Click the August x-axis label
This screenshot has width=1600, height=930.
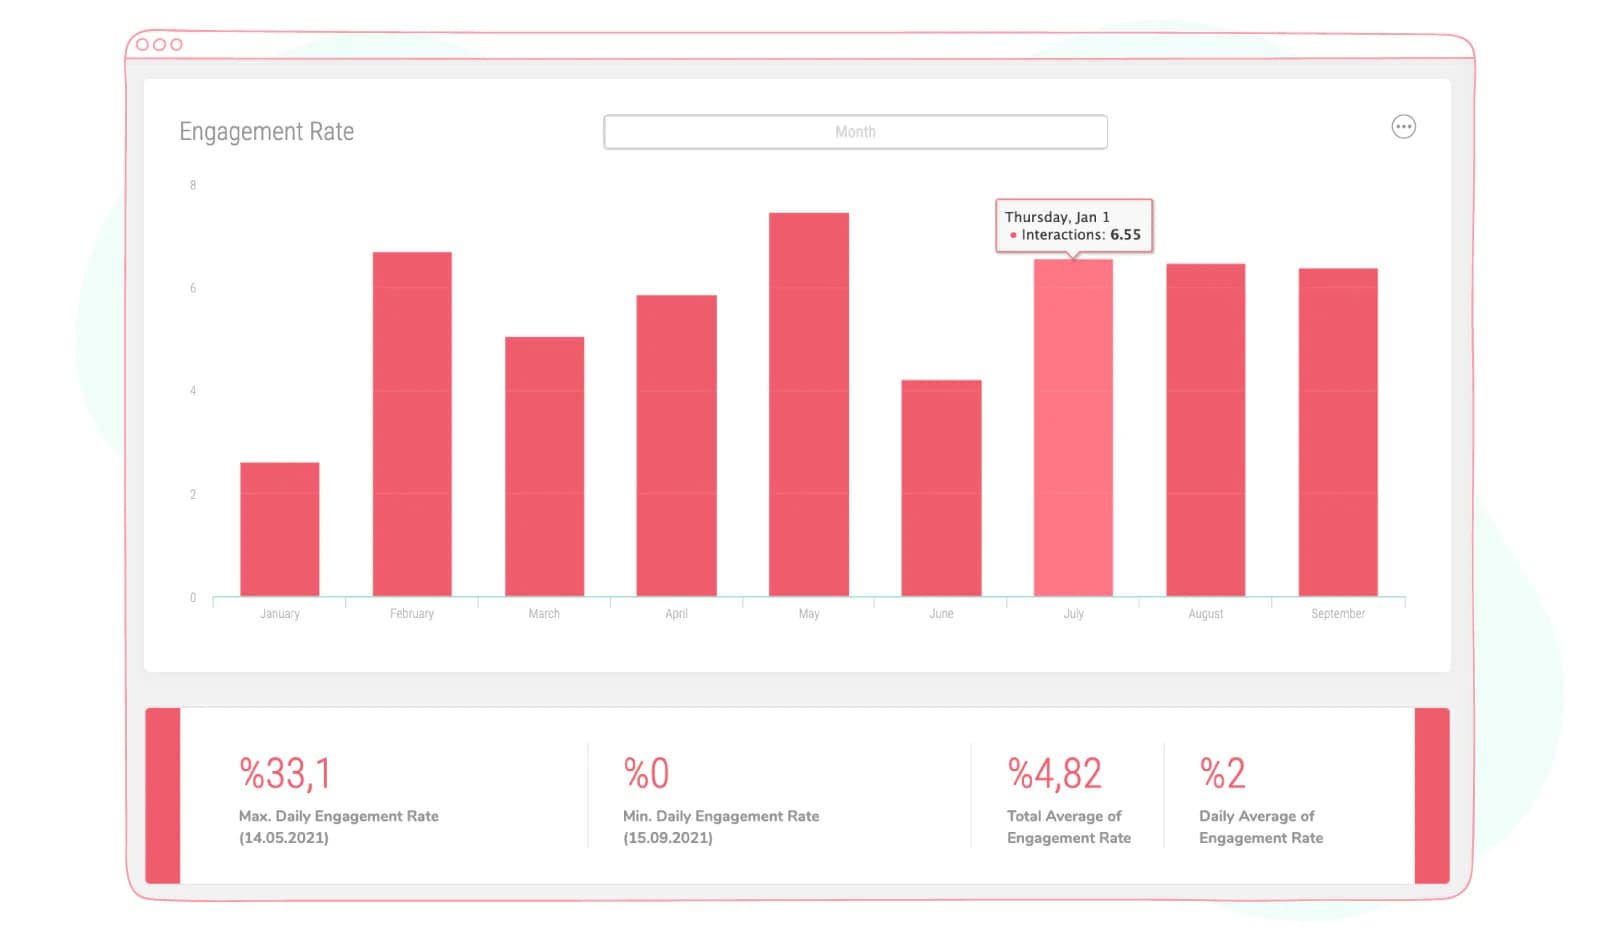1206,614
